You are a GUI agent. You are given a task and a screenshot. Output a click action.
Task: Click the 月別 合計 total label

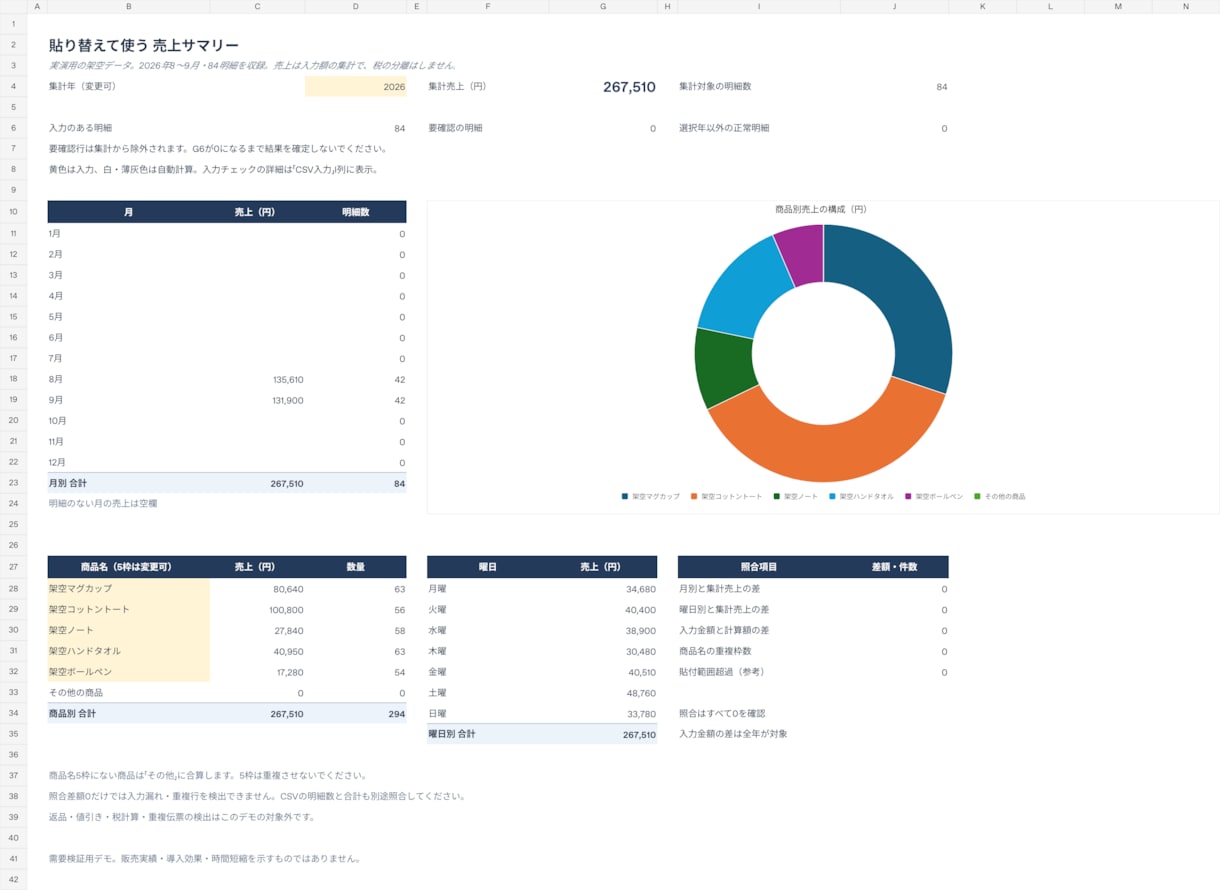pyautogui.click(x=68, y=483)
